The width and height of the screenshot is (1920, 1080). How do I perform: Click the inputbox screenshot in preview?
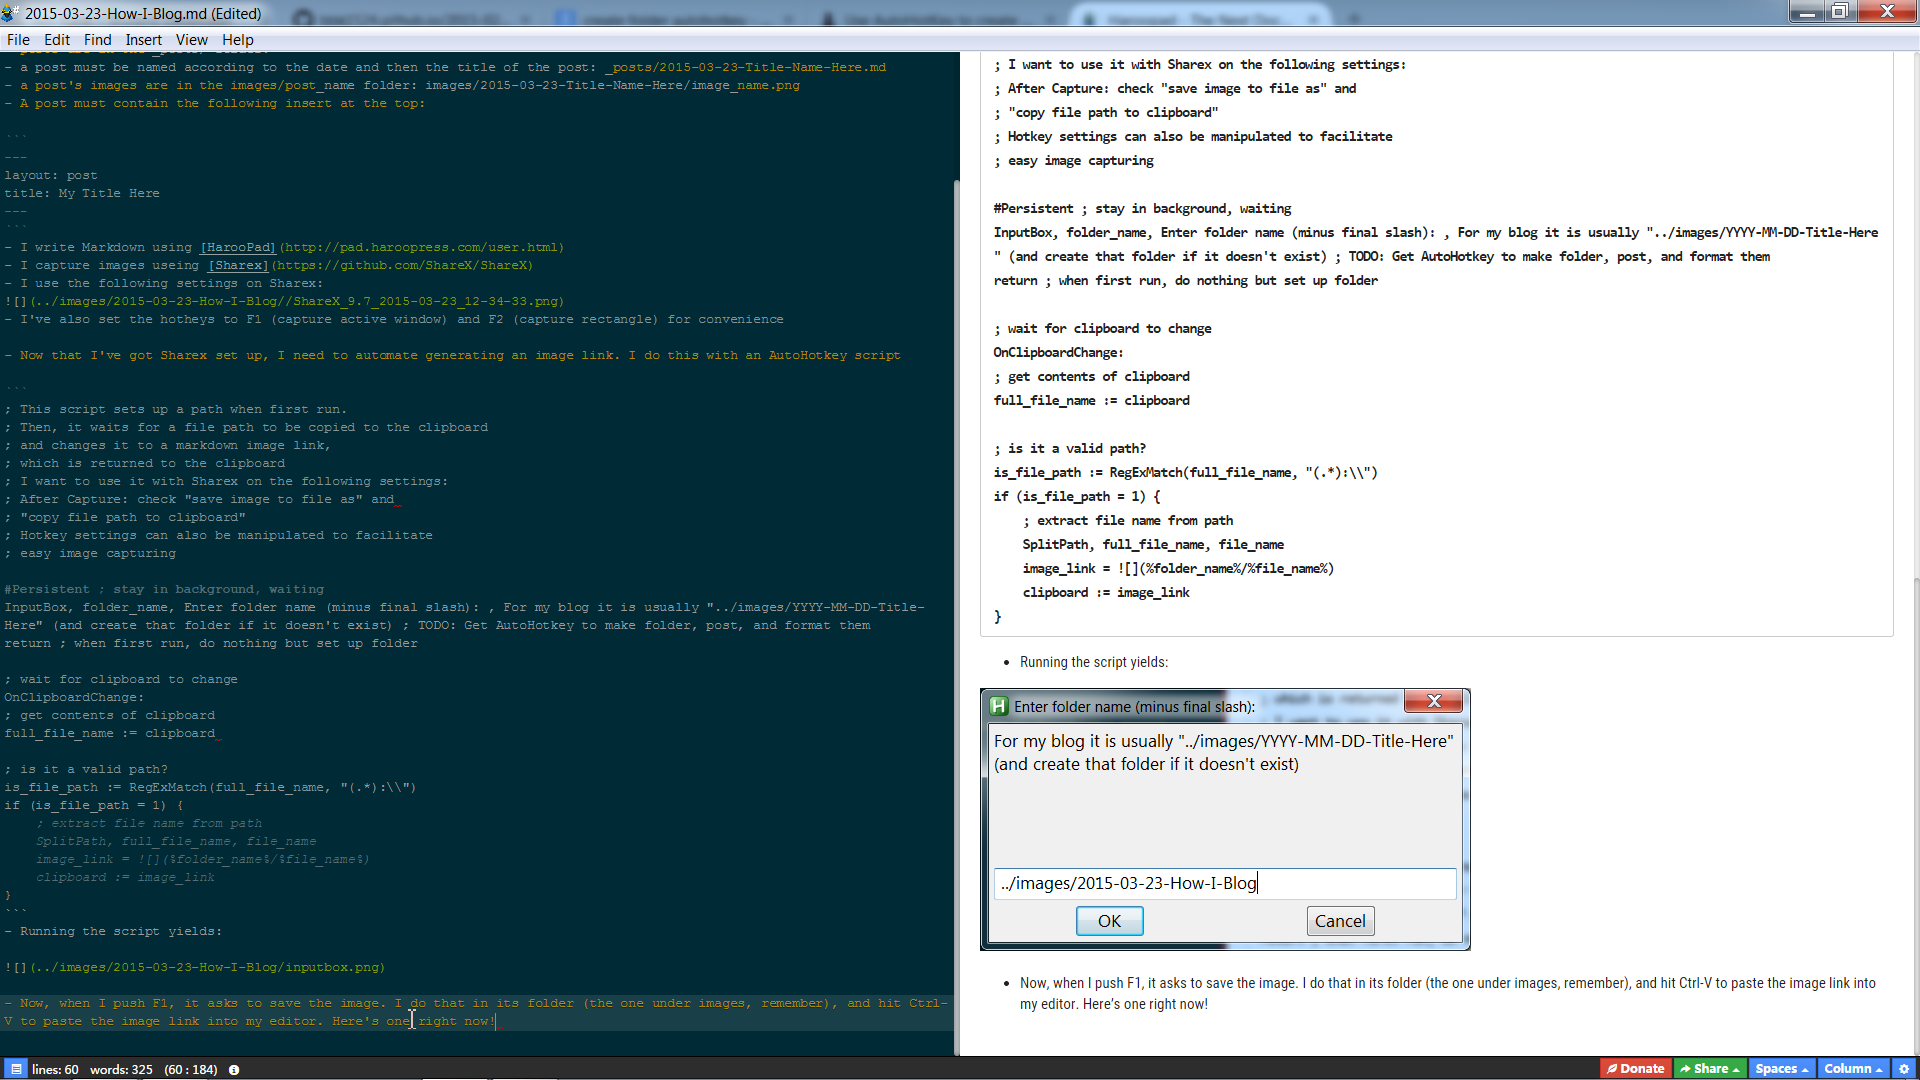click(x=1225, y=819)
